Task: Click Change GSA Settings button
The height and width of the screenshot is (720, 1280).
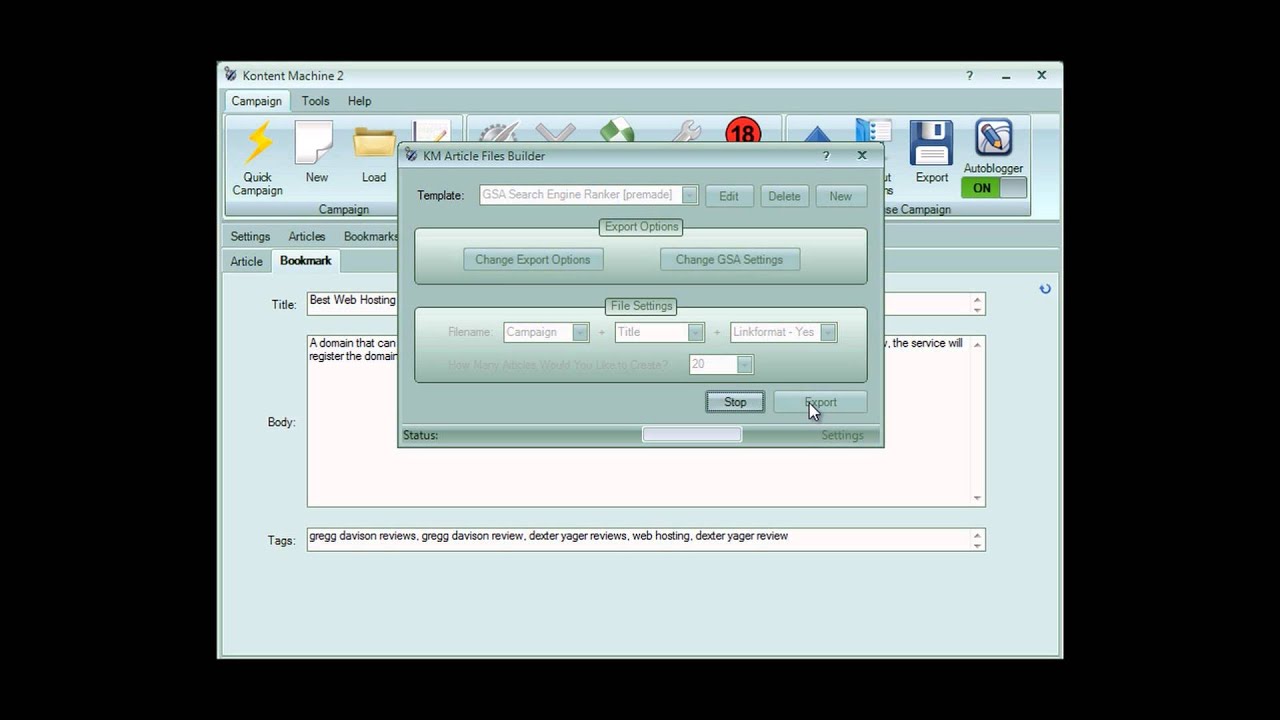Action: [729, 260]
